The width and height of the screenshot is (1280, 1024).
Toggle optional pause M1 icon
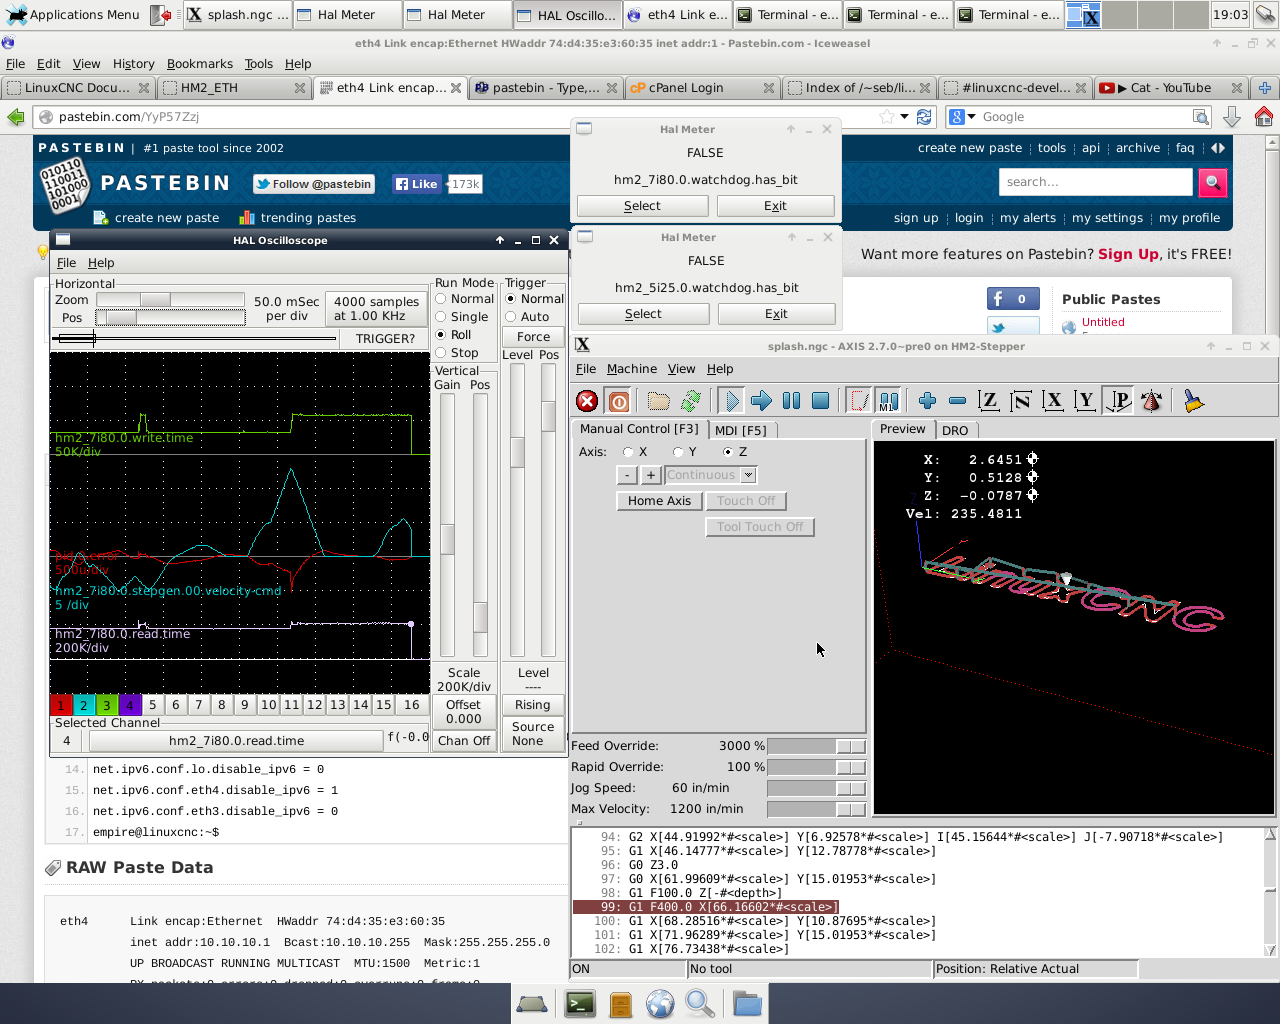point(888,401)
